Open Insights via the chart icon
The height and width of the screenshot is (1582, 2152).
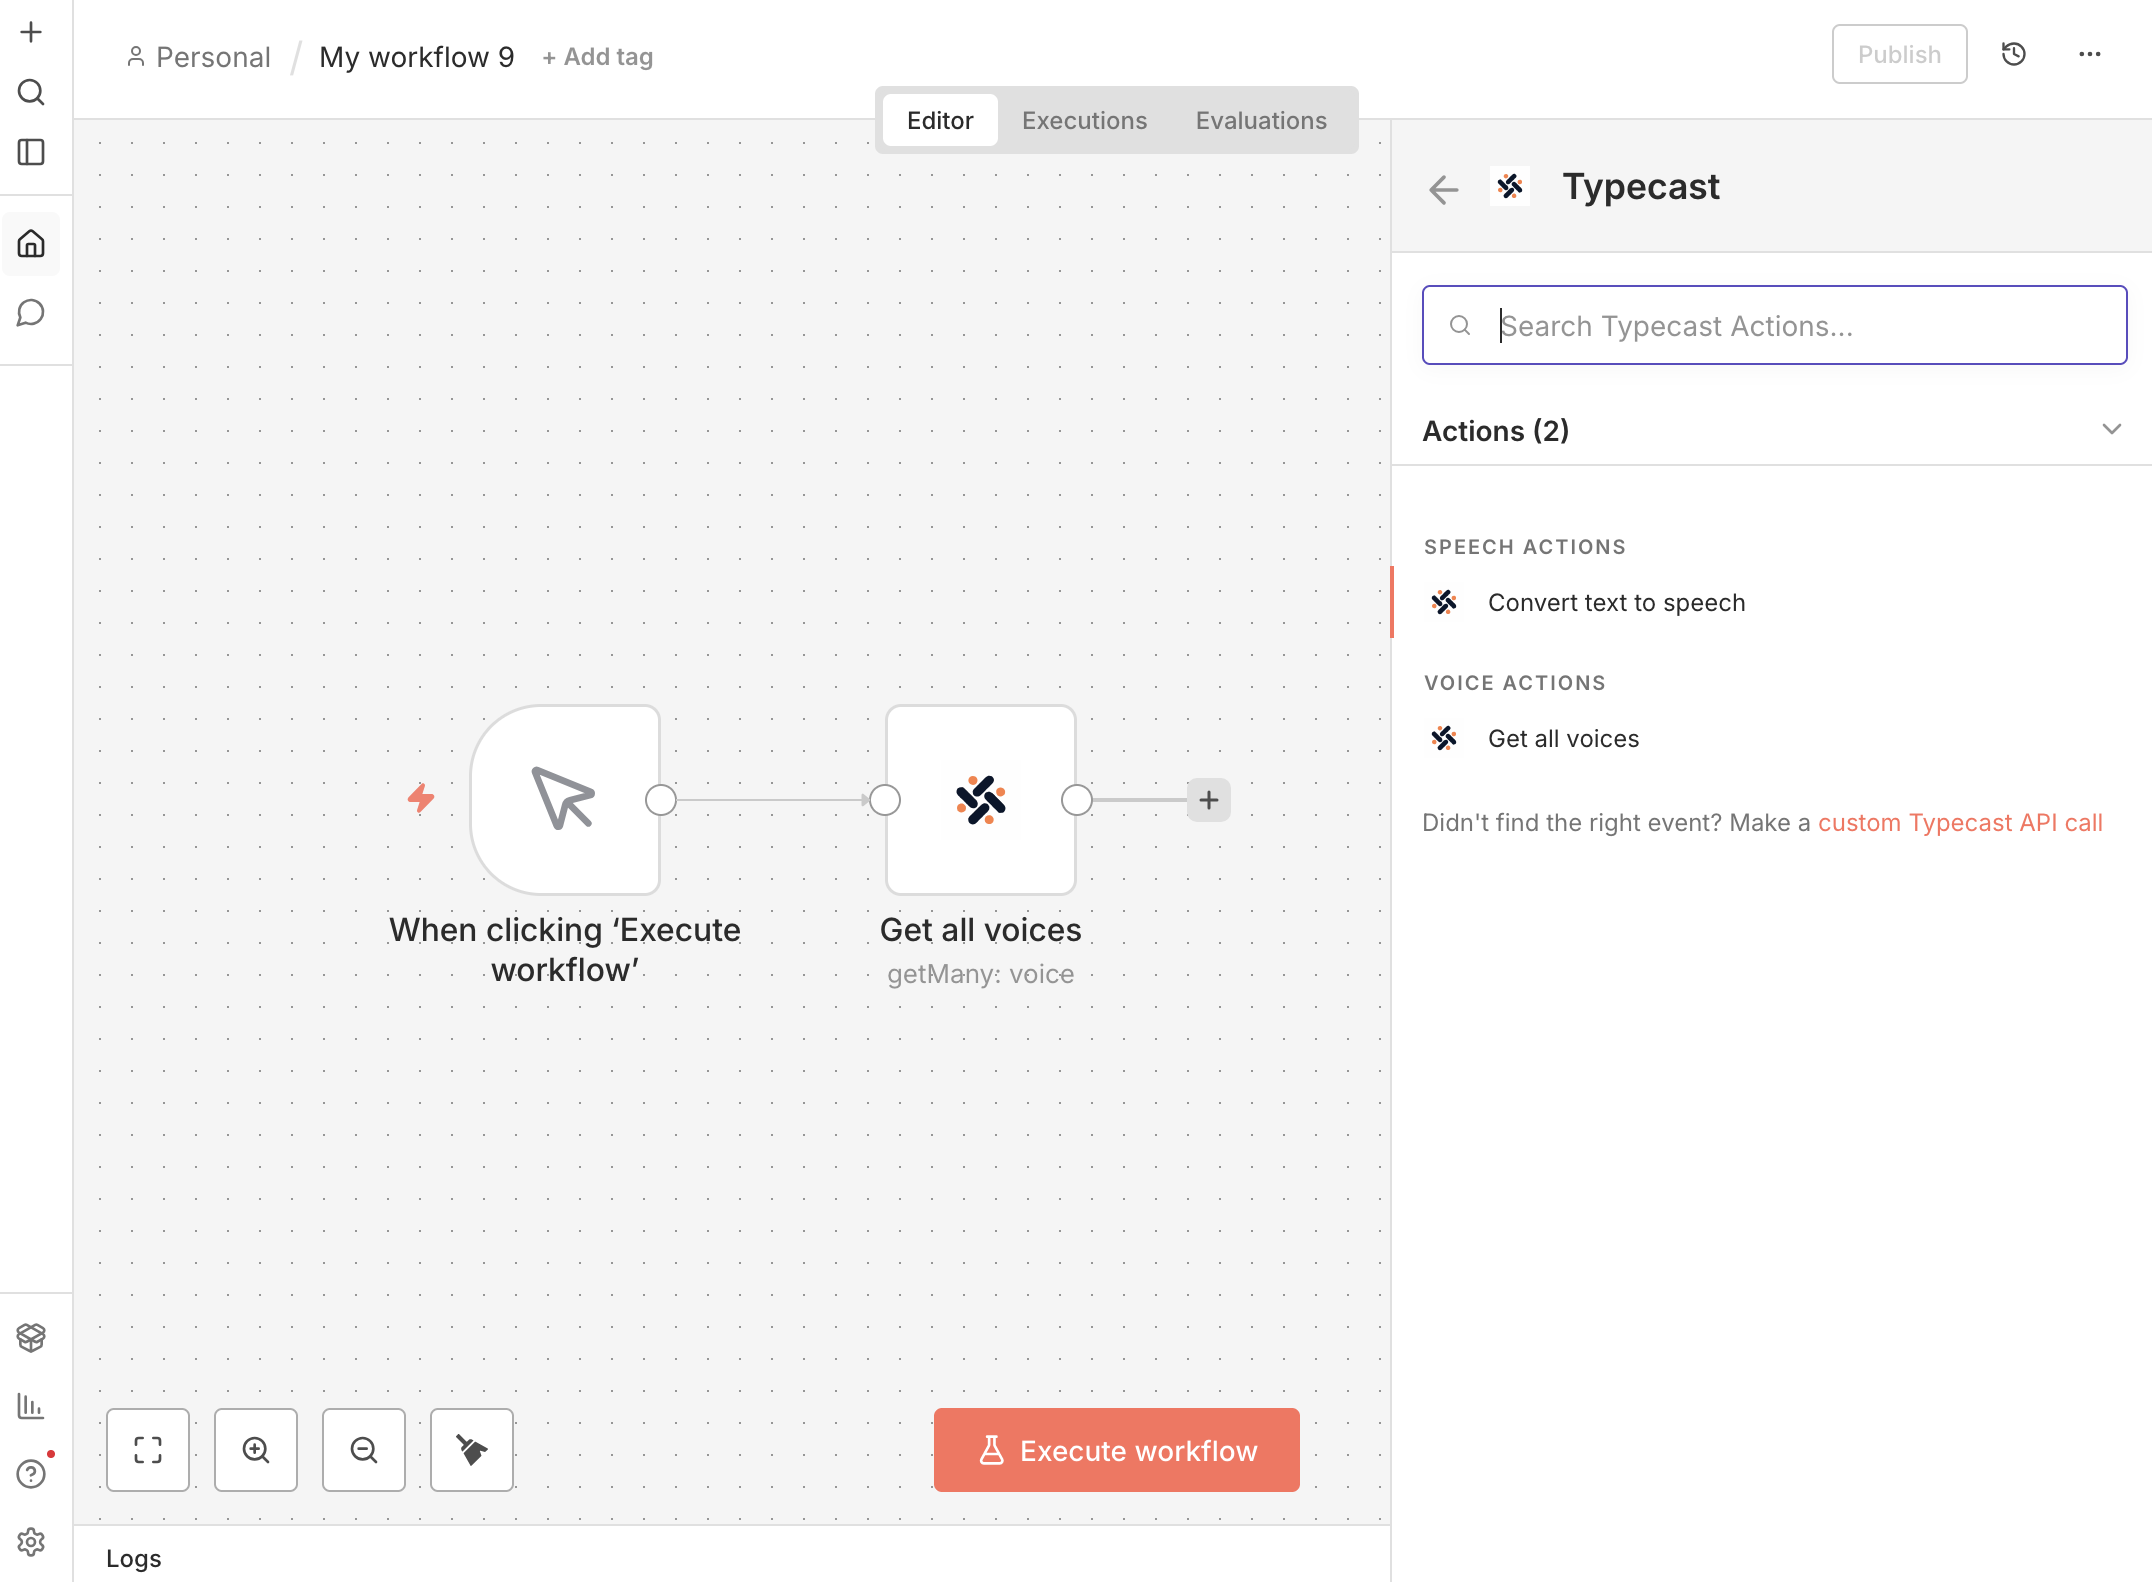point(31,1405)
